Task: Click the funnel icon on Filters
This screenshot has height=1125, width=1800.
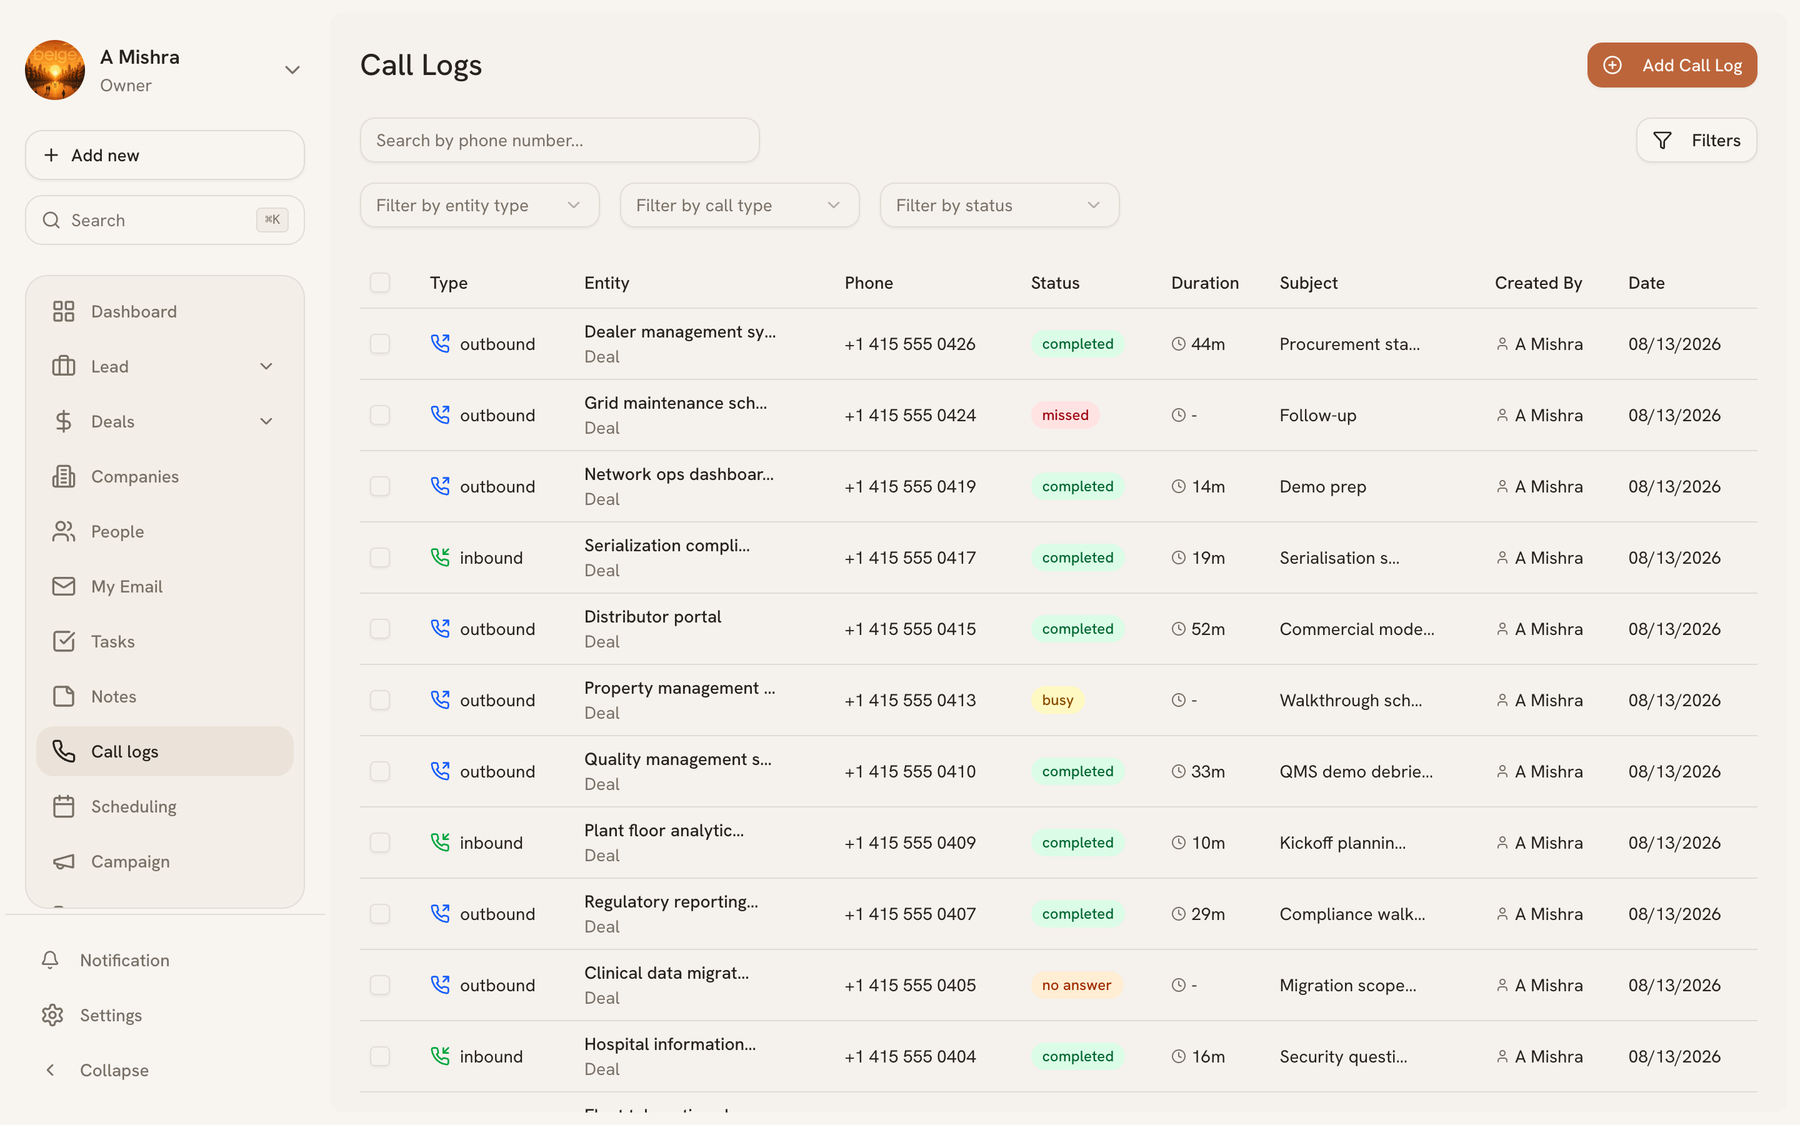Action: (x=1662, y=141)
